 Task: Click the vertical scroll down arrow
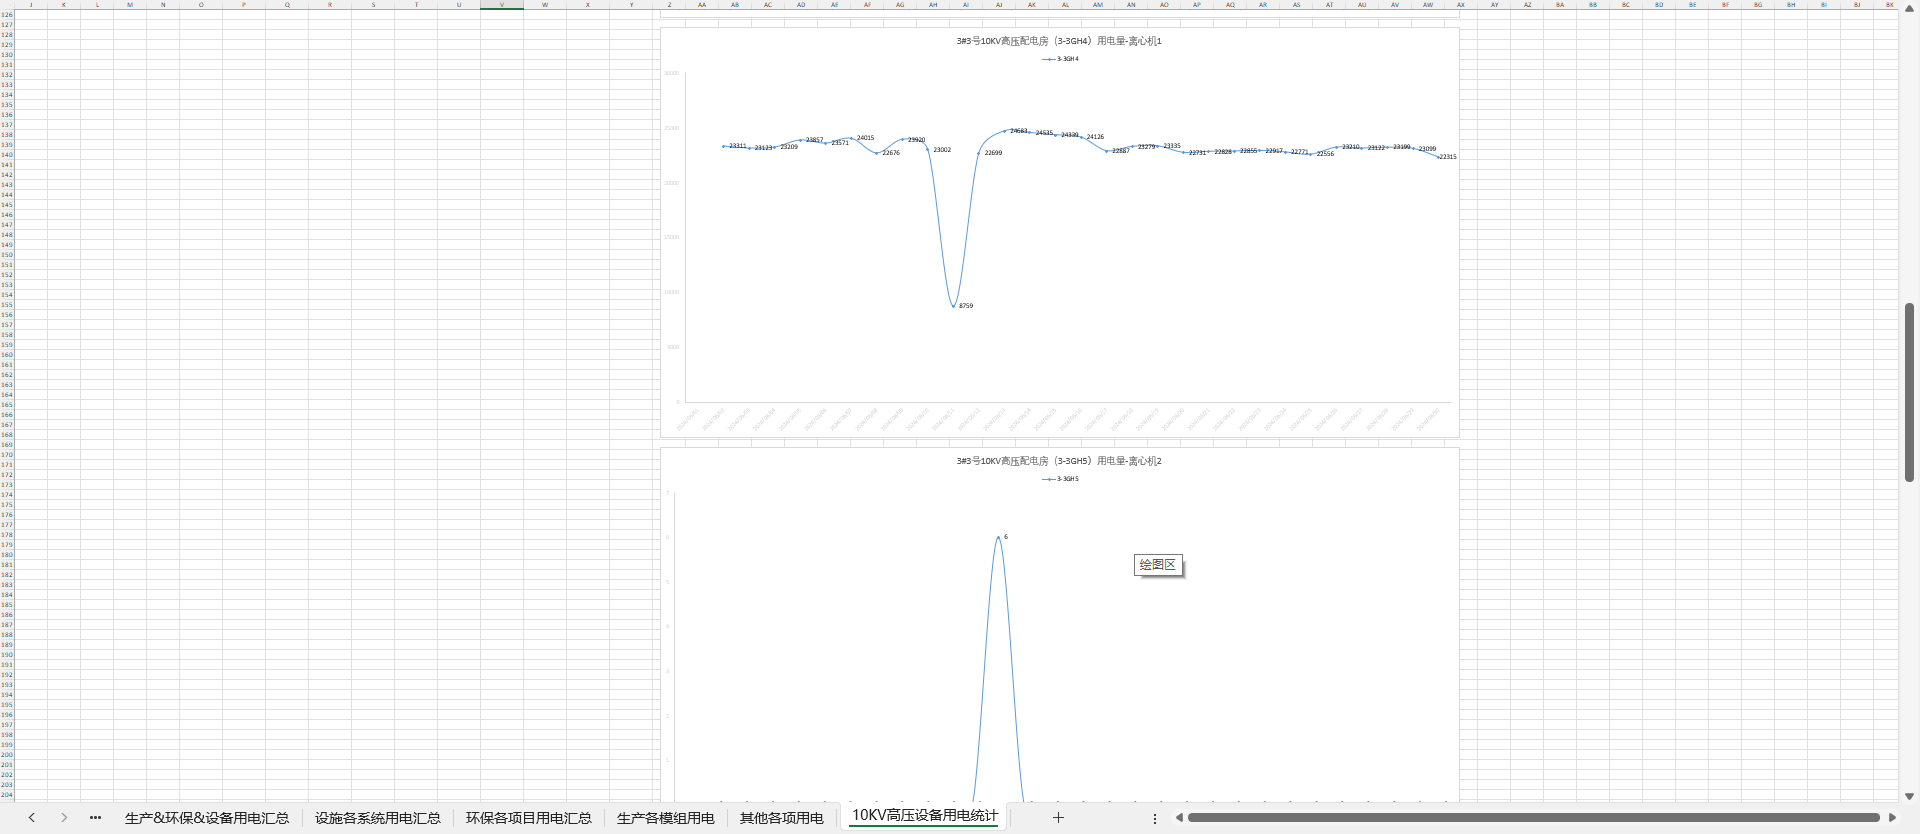1909,797
